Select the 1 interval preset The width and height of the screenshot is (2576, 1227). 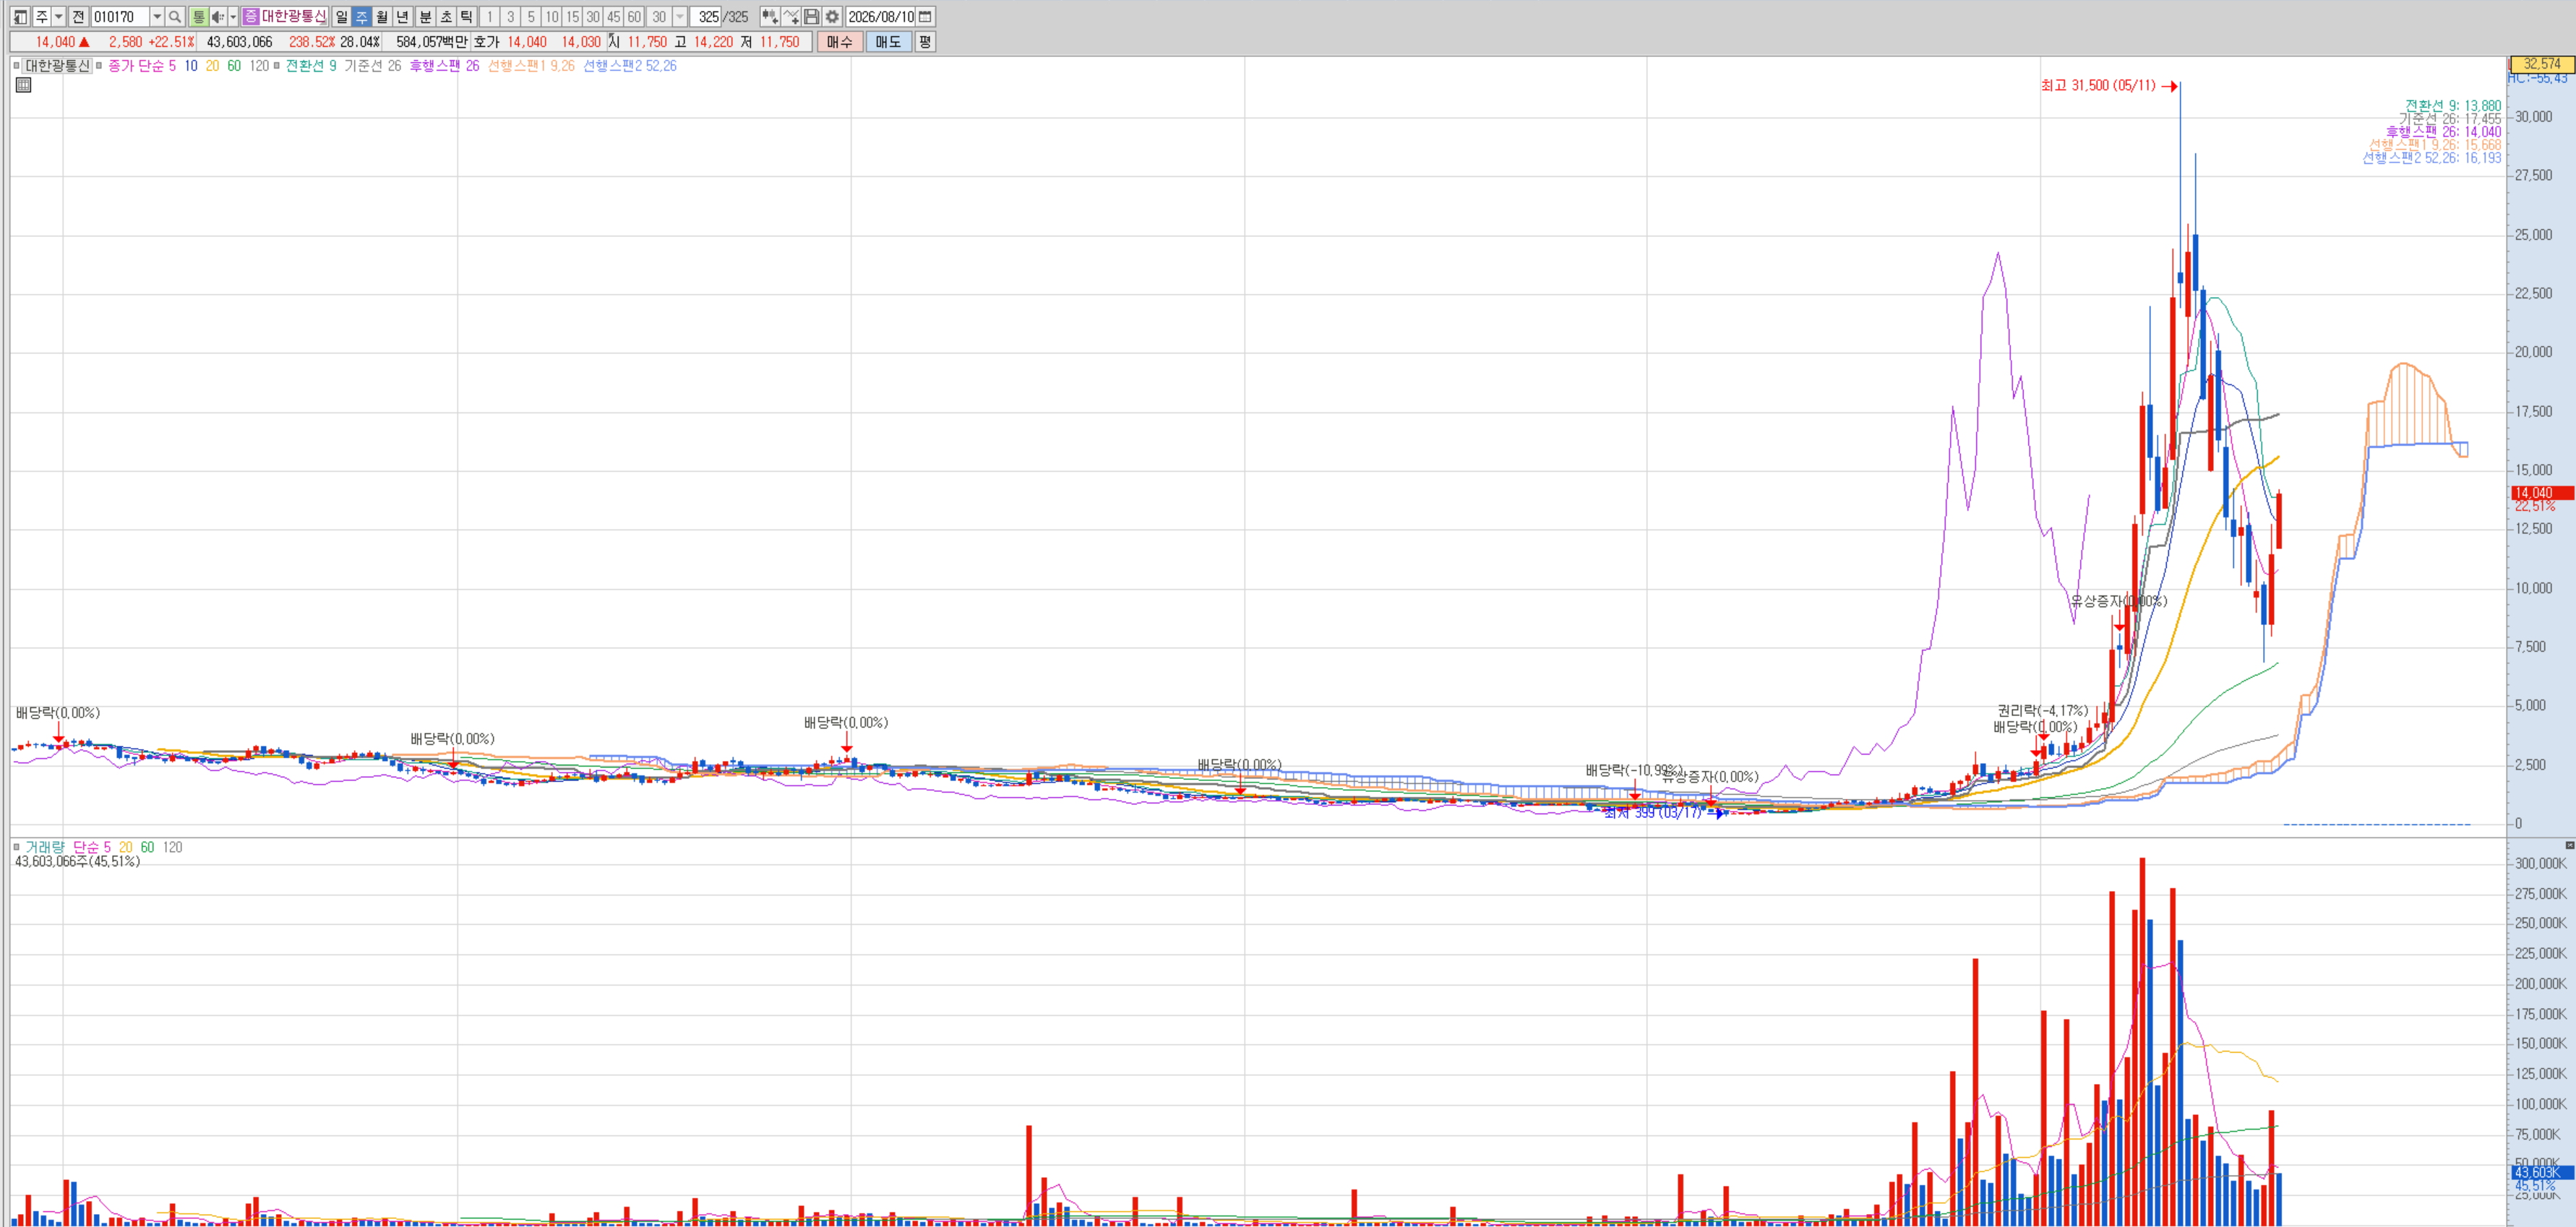[489, 17]
